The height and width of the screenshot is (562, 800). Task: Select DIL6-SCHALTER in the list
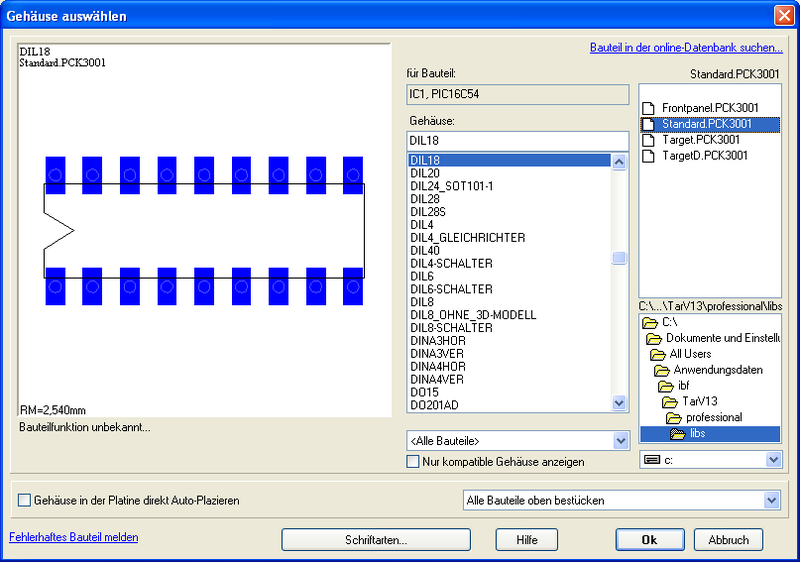pos(509,289)
